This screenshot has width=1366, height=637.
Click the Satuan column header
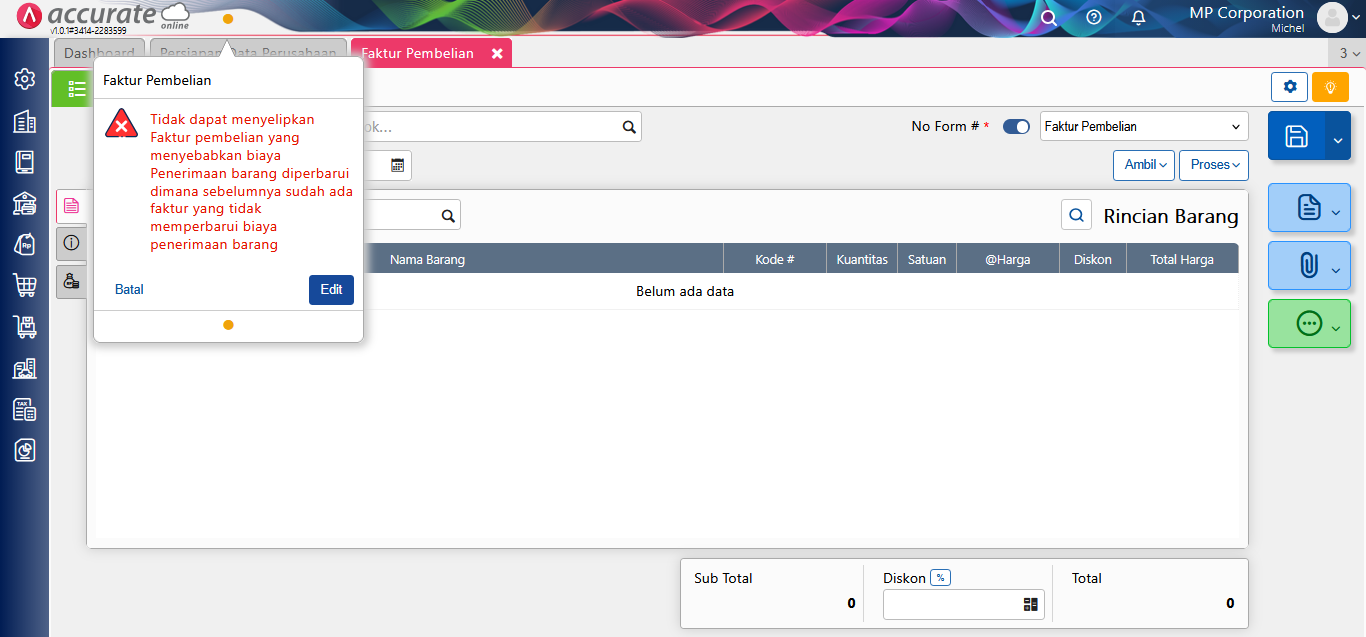[x=927, y=259]
